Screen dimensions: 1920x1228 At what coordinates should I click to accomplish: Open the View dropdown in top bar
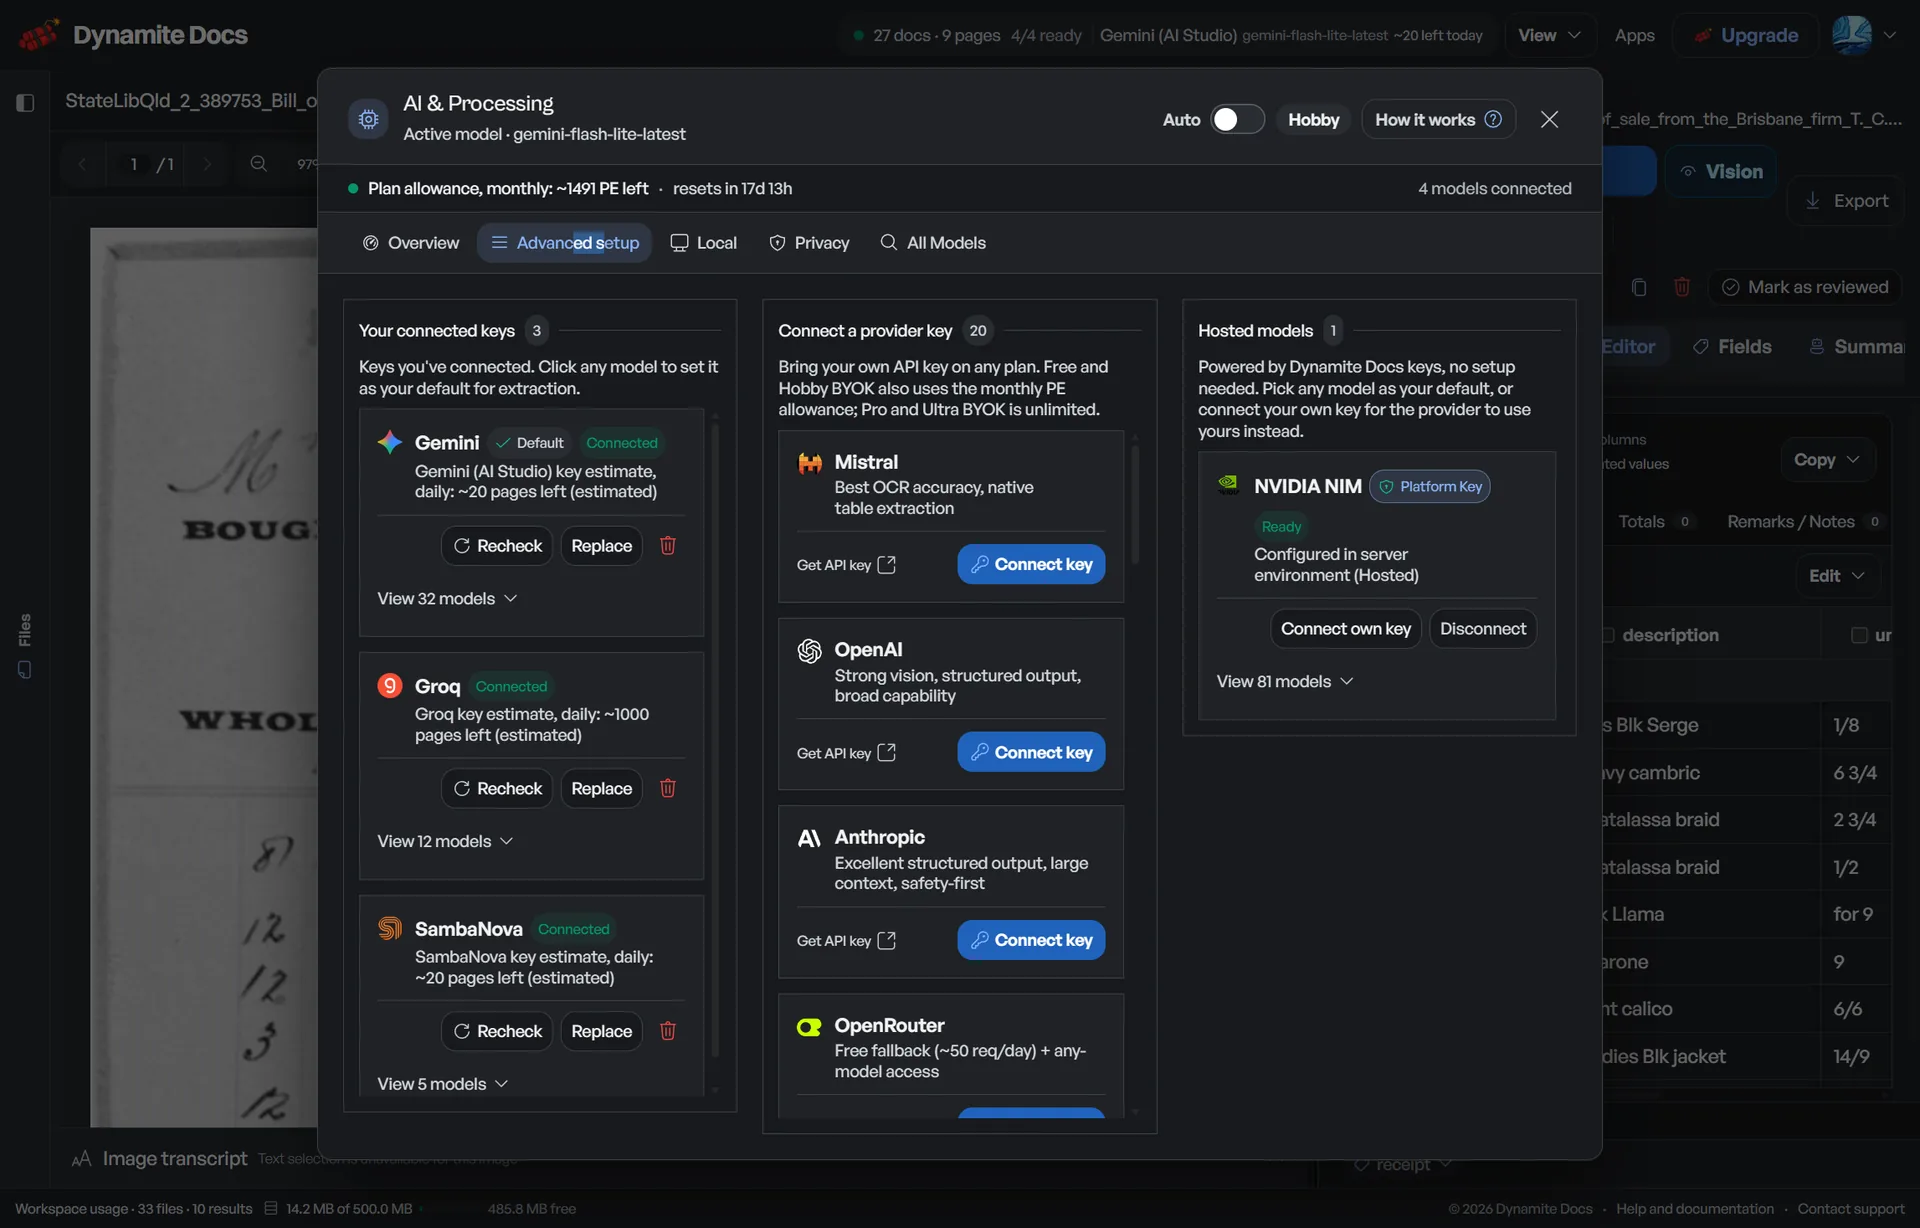tap(1549, 35)
